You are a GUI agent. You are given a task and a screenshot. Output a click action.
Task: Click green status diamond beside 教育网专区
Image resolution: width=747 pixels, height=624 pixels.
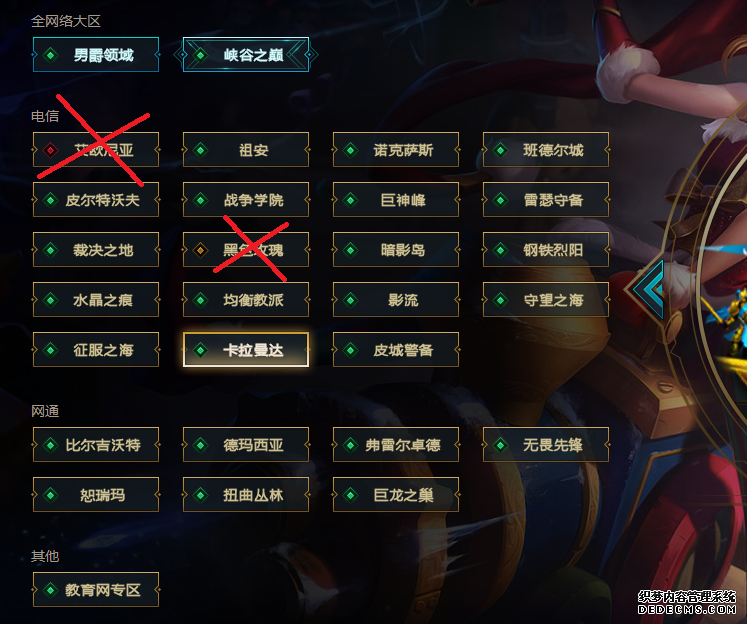coord(50,590)
